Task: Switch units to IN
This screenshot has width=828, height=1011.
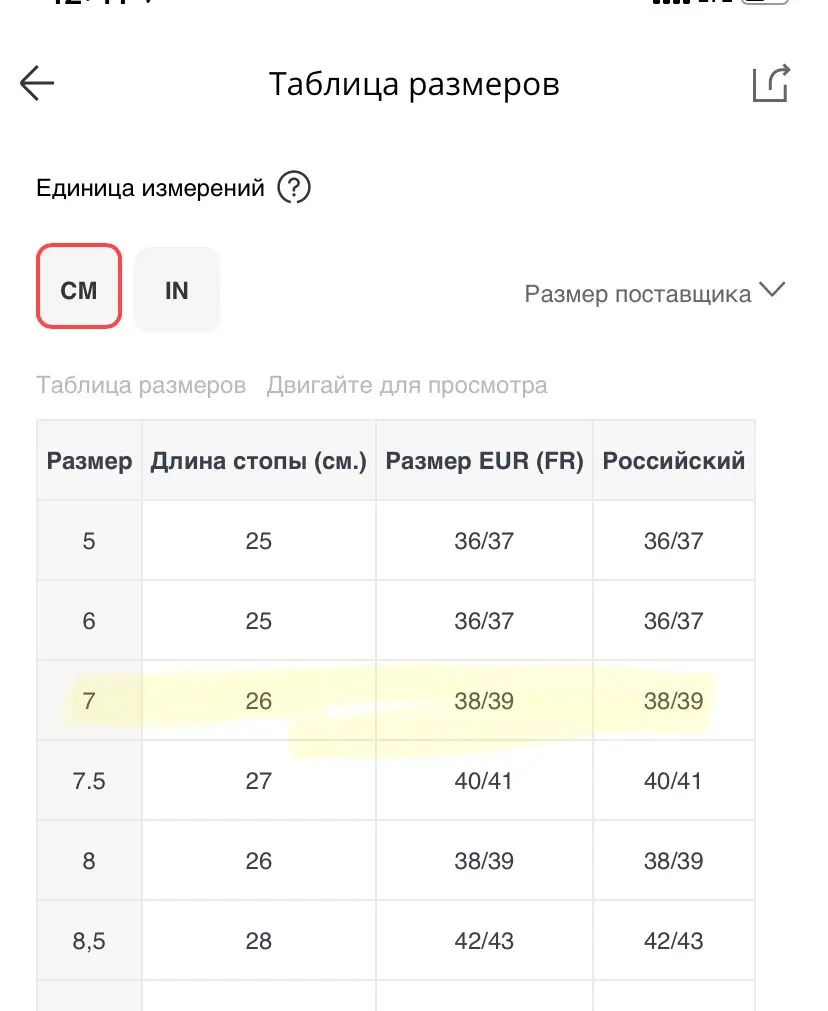Action: point(176,290)
